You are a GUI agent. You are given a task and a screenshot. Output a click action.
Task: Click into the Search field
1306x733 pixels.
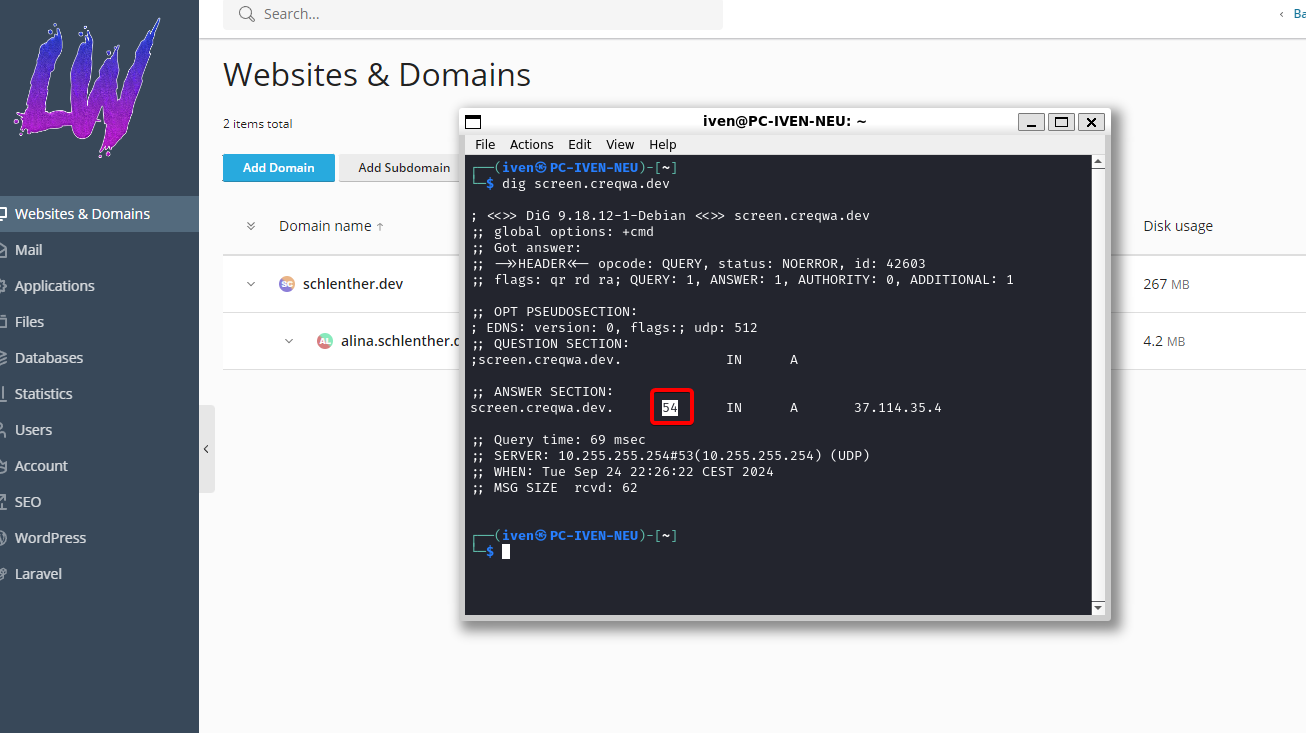[x=480, y=14]
